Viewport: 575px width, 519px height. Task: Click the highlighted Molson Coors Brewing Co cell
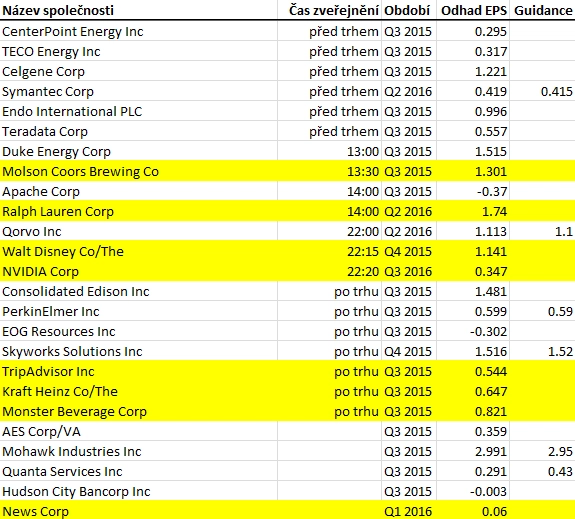tap(139, 171)
